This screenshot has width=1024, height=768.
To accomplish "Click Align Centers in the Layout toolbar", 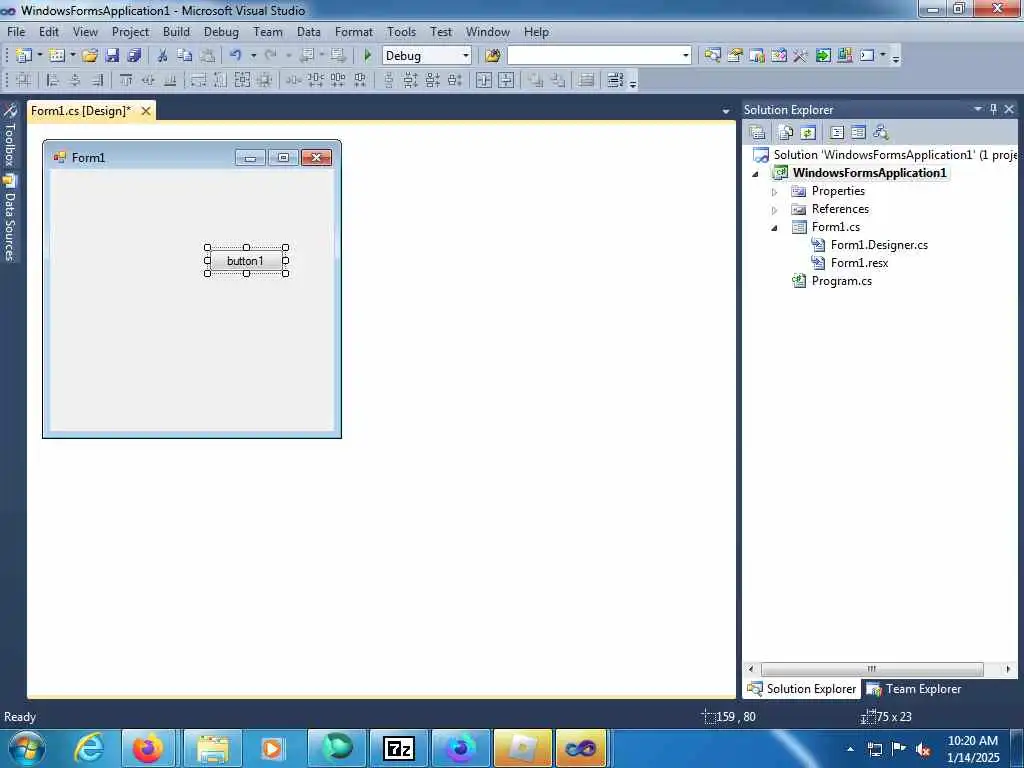I will coord(75,80).
